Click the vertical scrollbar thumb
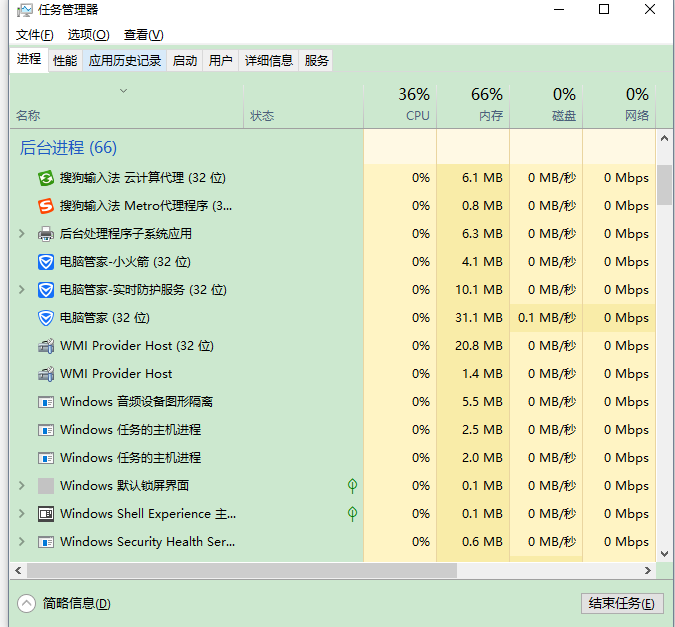Viewport: 675px width, 627px height. click(664, 185)
